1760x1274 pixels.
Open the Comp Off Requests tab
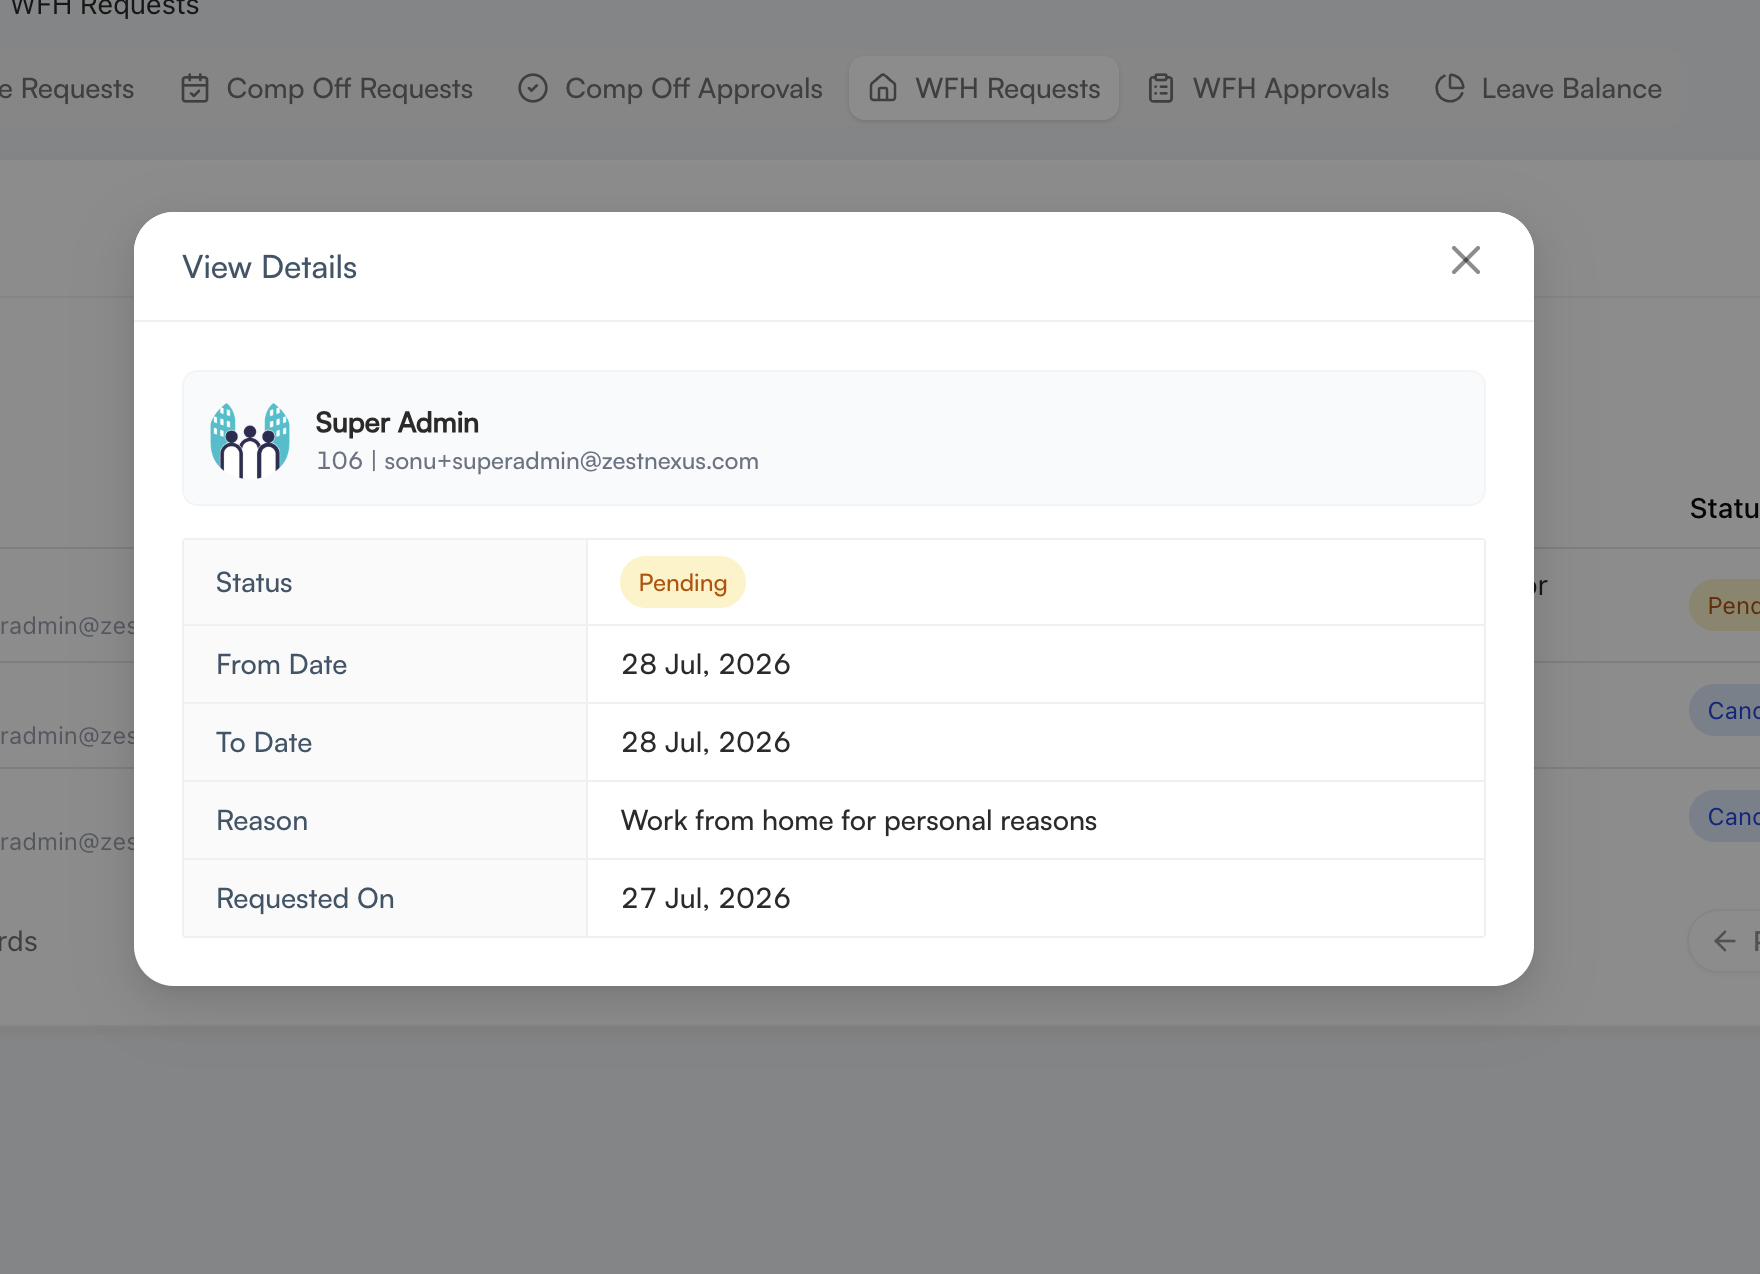tap(327, 89)
